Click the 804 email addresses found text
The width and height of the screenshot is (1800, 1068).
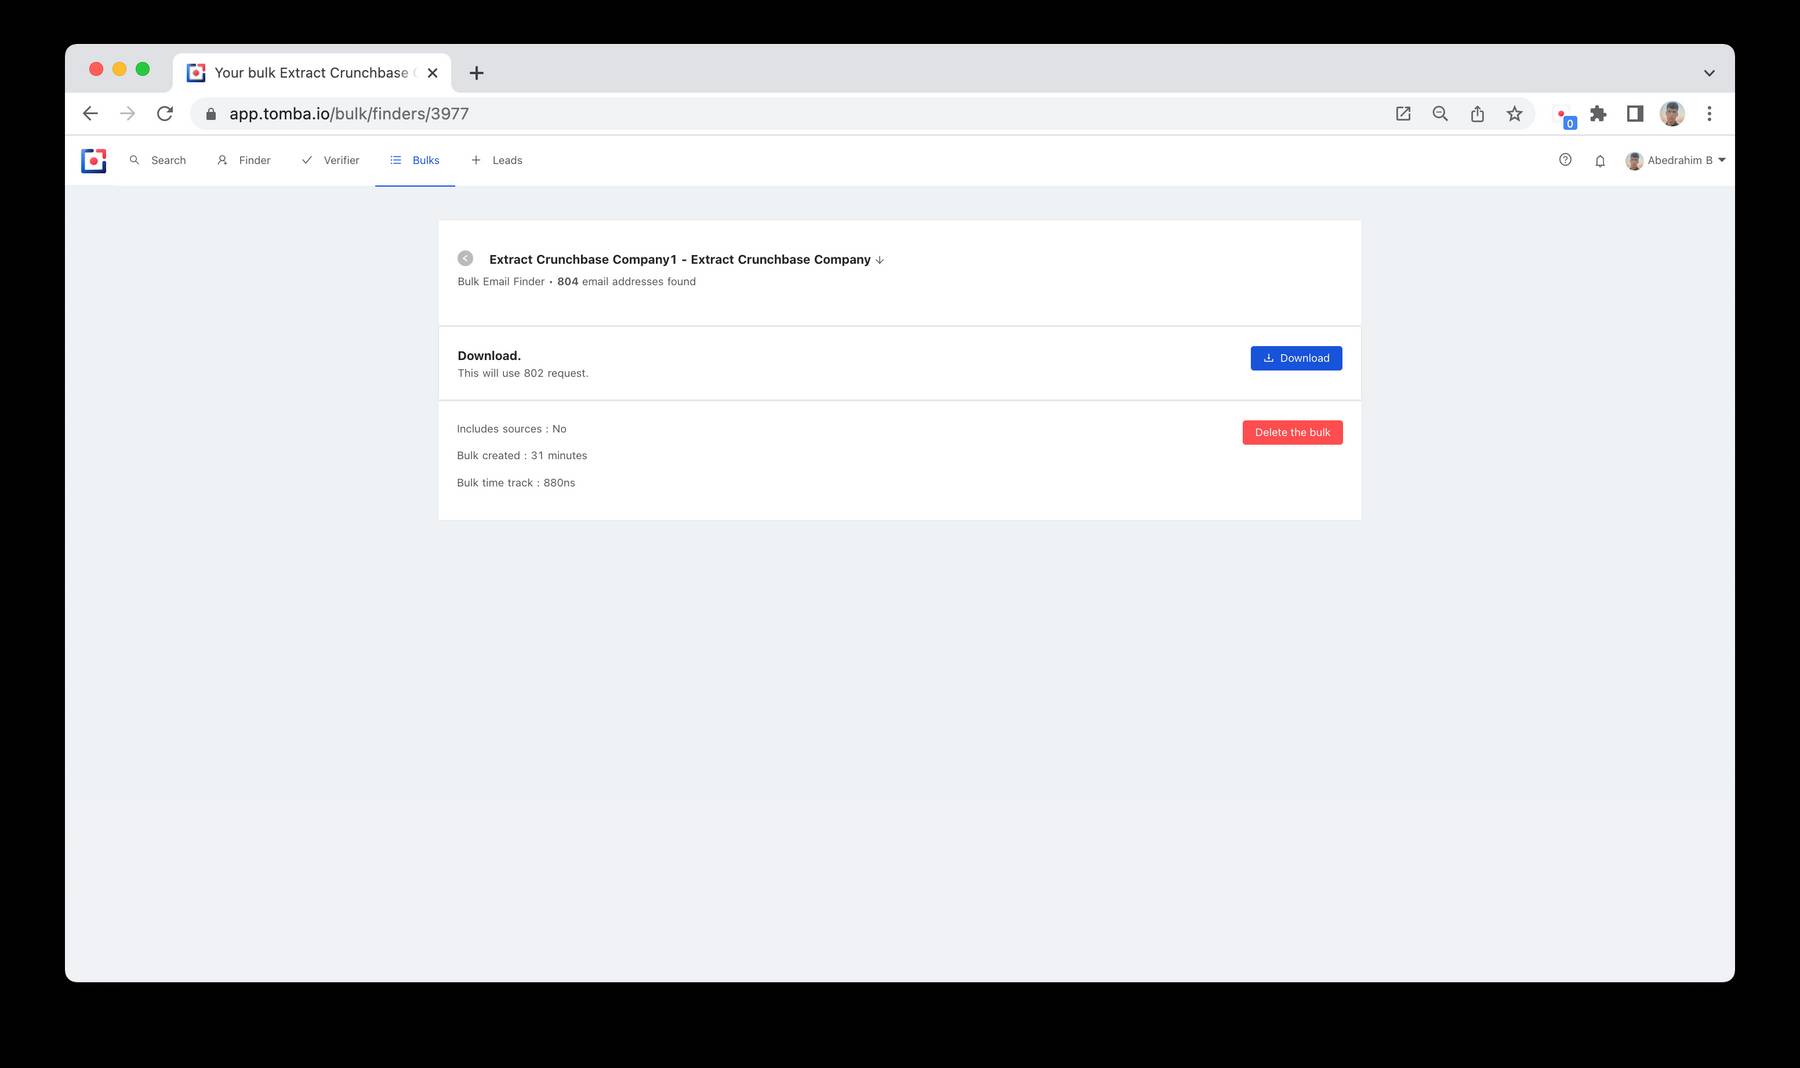[626, 282]
